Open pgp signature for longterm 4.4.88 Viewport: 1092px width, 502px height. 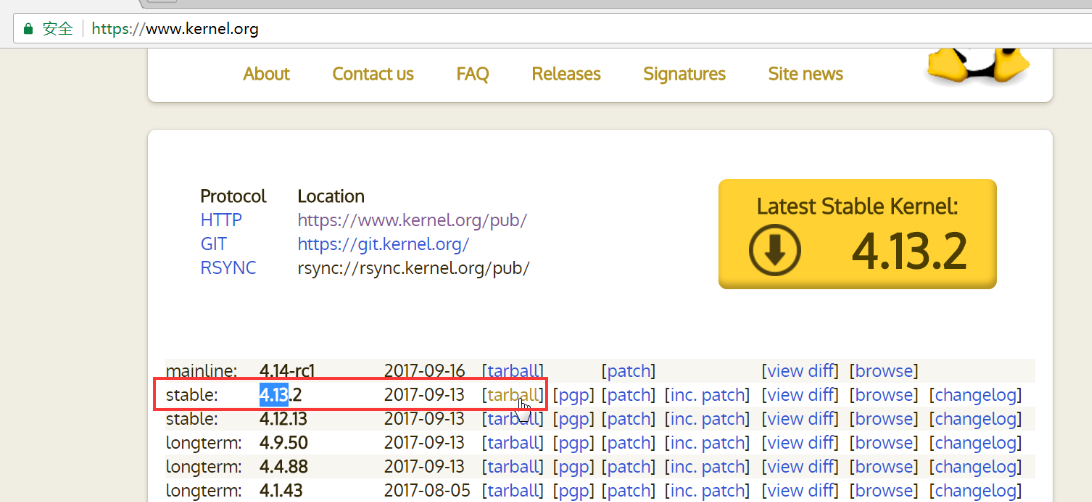tap(573, 466)
